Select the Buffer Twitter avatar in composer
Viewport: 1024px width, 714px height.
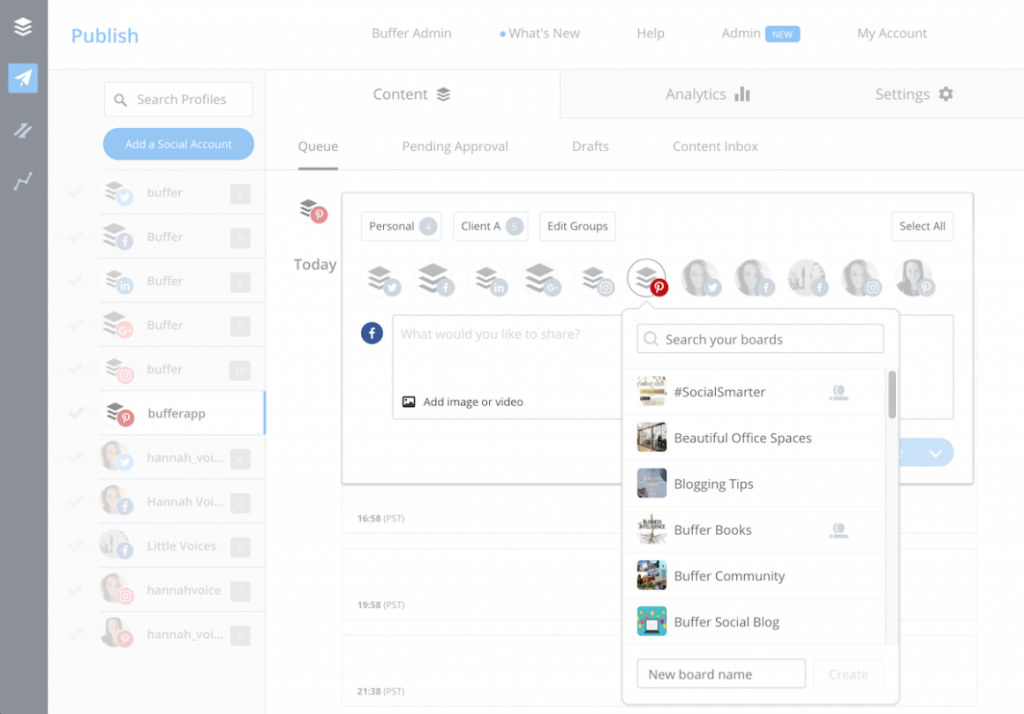point(383,279)
